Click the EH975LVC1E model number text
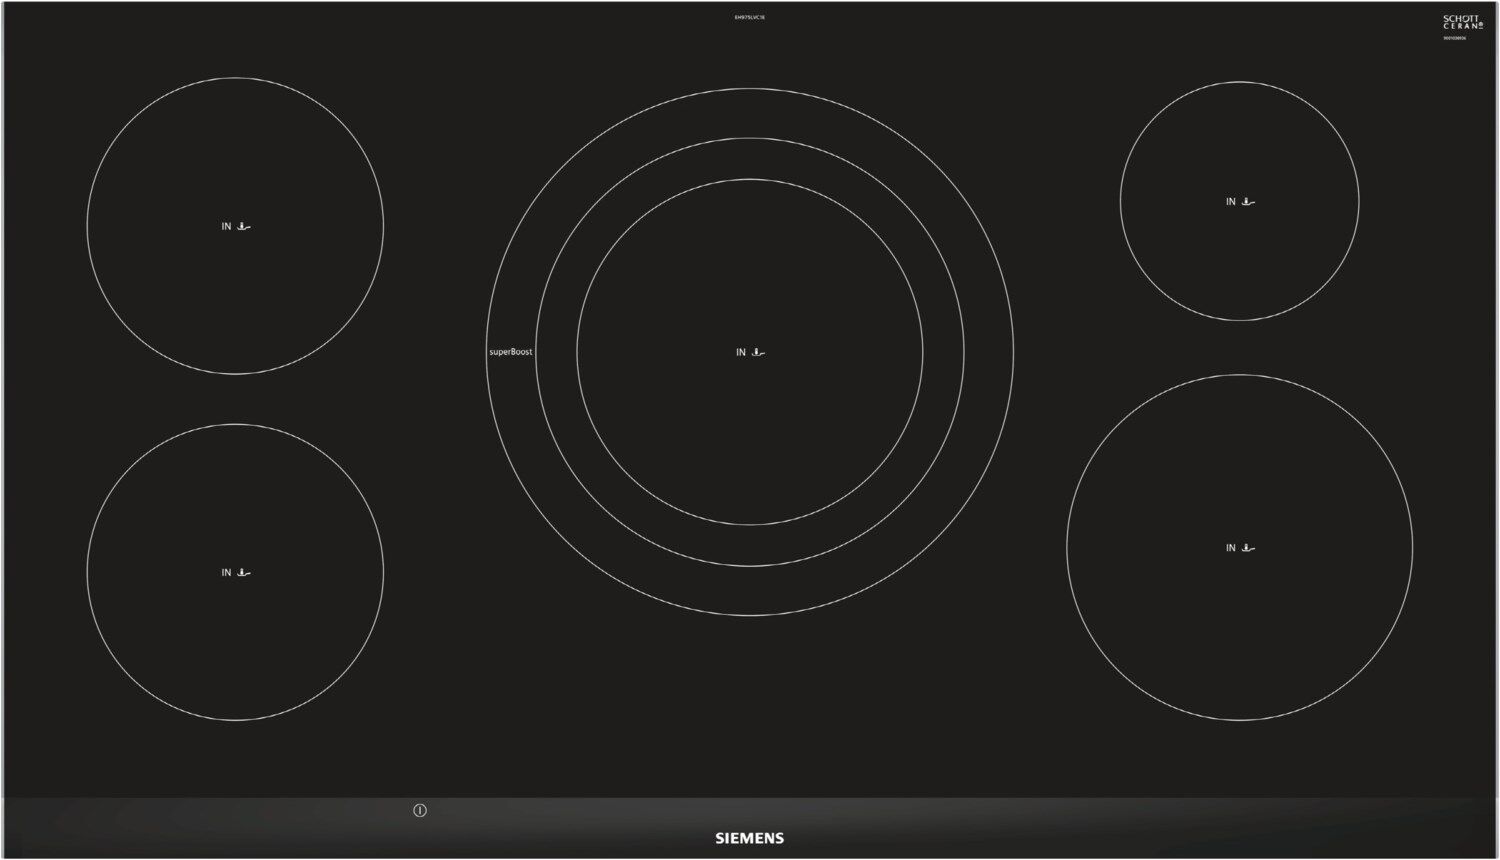 [x=749, y=18]
